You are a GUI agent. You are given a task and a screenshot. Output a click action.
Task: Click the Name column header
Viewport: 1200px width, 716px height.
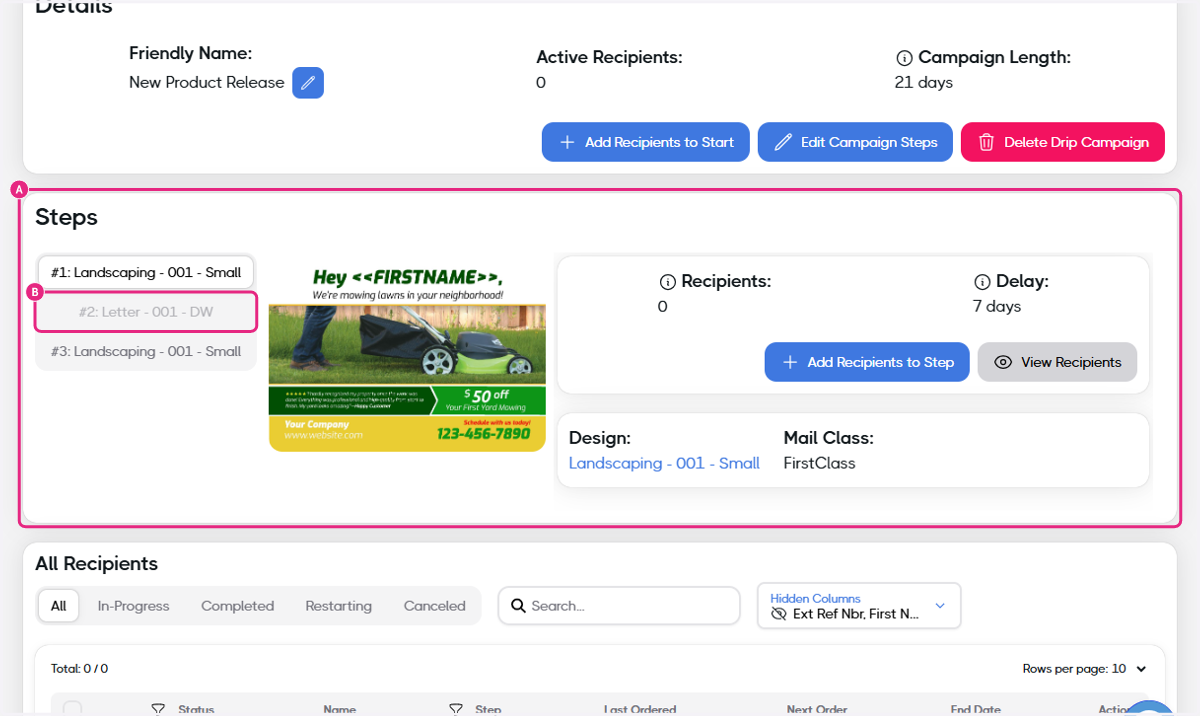pos(340,709)
